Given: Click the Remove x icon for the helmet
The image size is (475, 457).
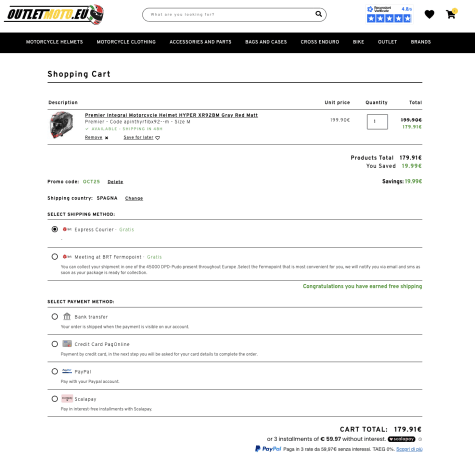Looking at the screenshot, I should [x=106, y=138].
